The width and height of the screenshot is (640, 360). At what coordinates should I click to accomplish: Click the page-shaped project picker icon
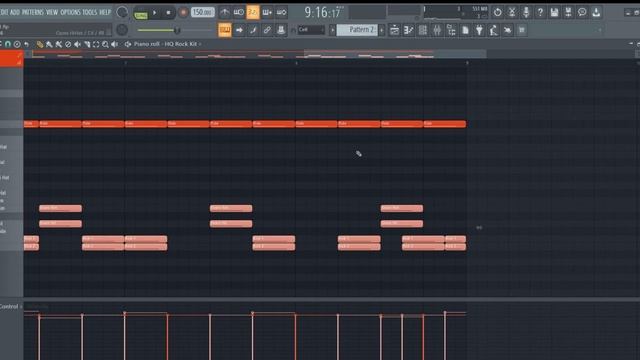465,30
